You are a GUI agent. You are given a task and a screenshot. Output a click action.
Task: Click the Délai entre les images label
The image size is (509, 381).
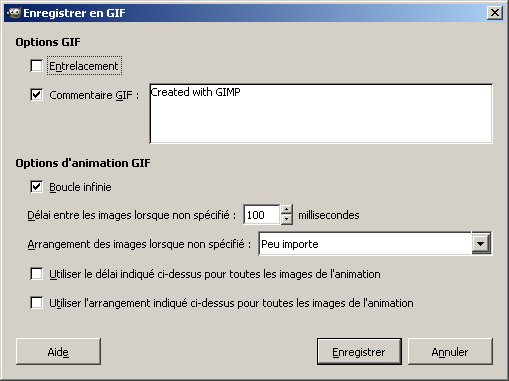pyautogui.click(x=132, y=215)
